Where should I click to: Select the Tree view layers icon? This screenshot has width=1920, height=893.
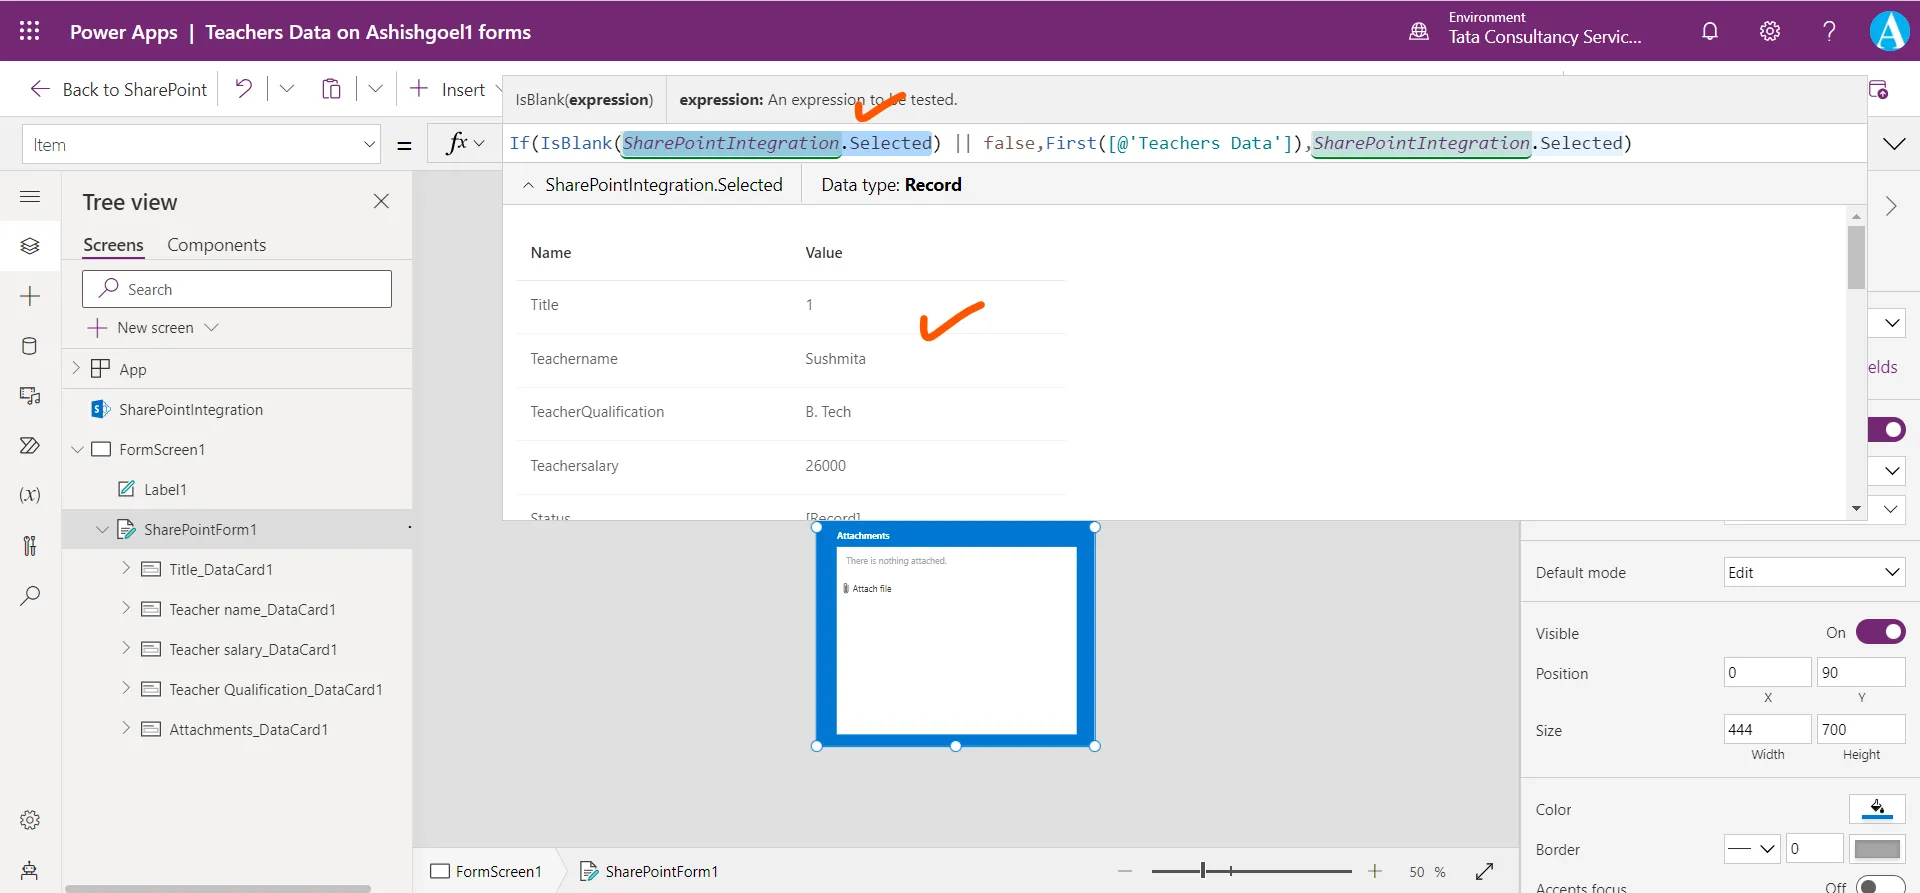pyautogui.click(x=30, y=246)
